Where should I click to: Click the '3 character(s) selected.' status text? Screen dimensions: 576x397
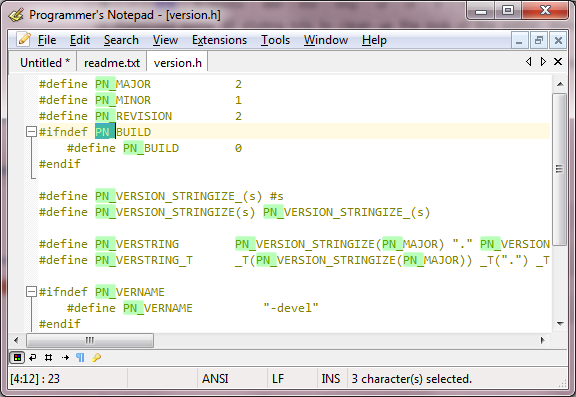coord(411,379)
